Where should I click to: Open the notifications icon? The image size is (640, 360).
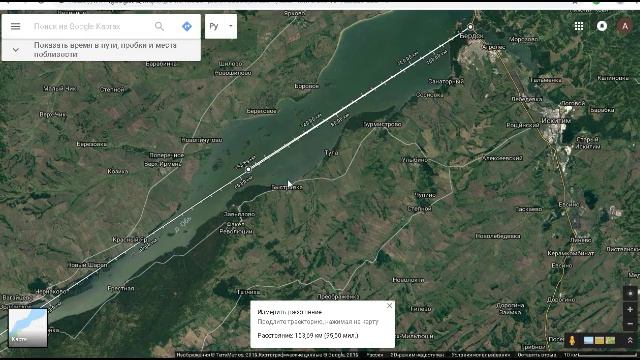pyautogui.click(x=602, y=27)
